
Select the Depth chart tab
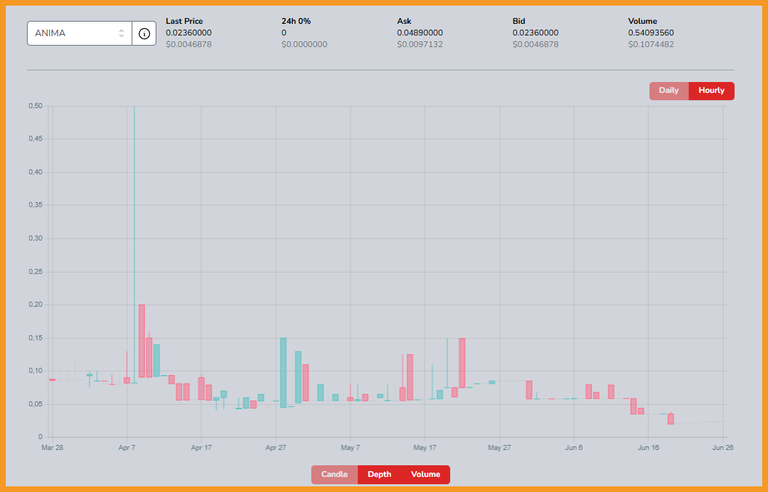380,474
